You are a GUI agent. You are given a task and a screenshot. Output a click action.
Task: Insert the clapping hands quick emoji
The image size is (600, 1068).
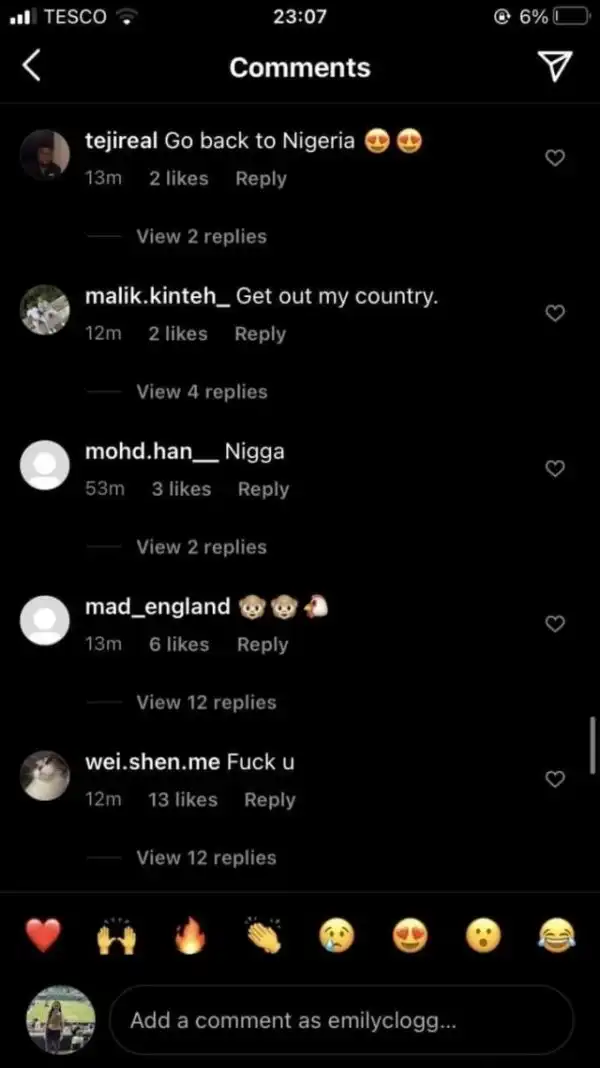pos(263,936)
